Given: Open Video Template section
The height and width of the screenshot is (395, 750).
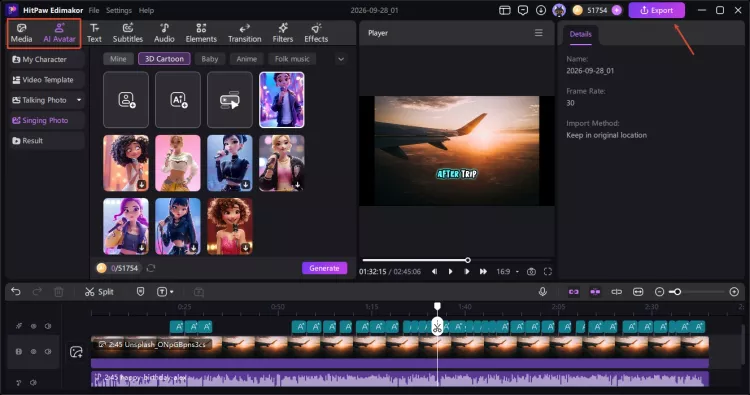Looking at the screenshot, I should (46, 80).
